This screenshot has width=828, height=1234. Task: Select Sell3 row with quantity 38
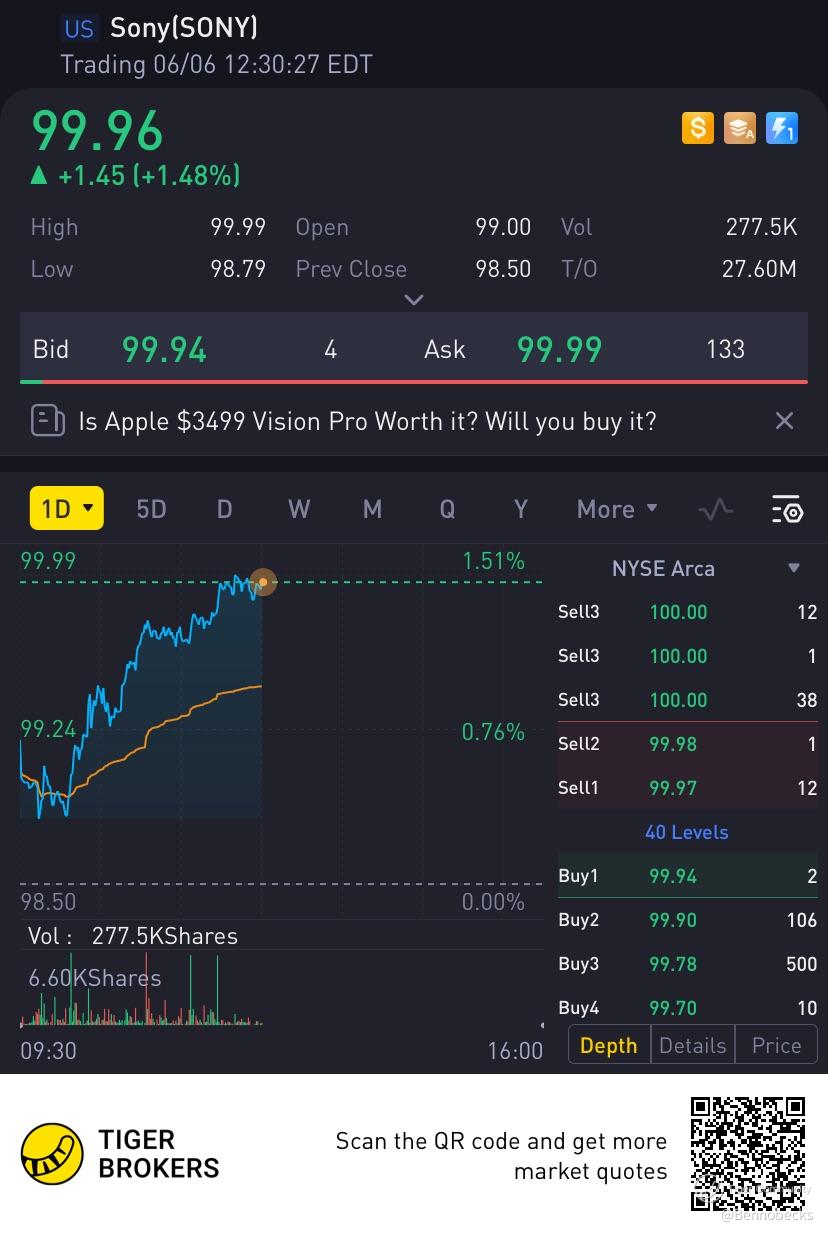click(687, 700)
